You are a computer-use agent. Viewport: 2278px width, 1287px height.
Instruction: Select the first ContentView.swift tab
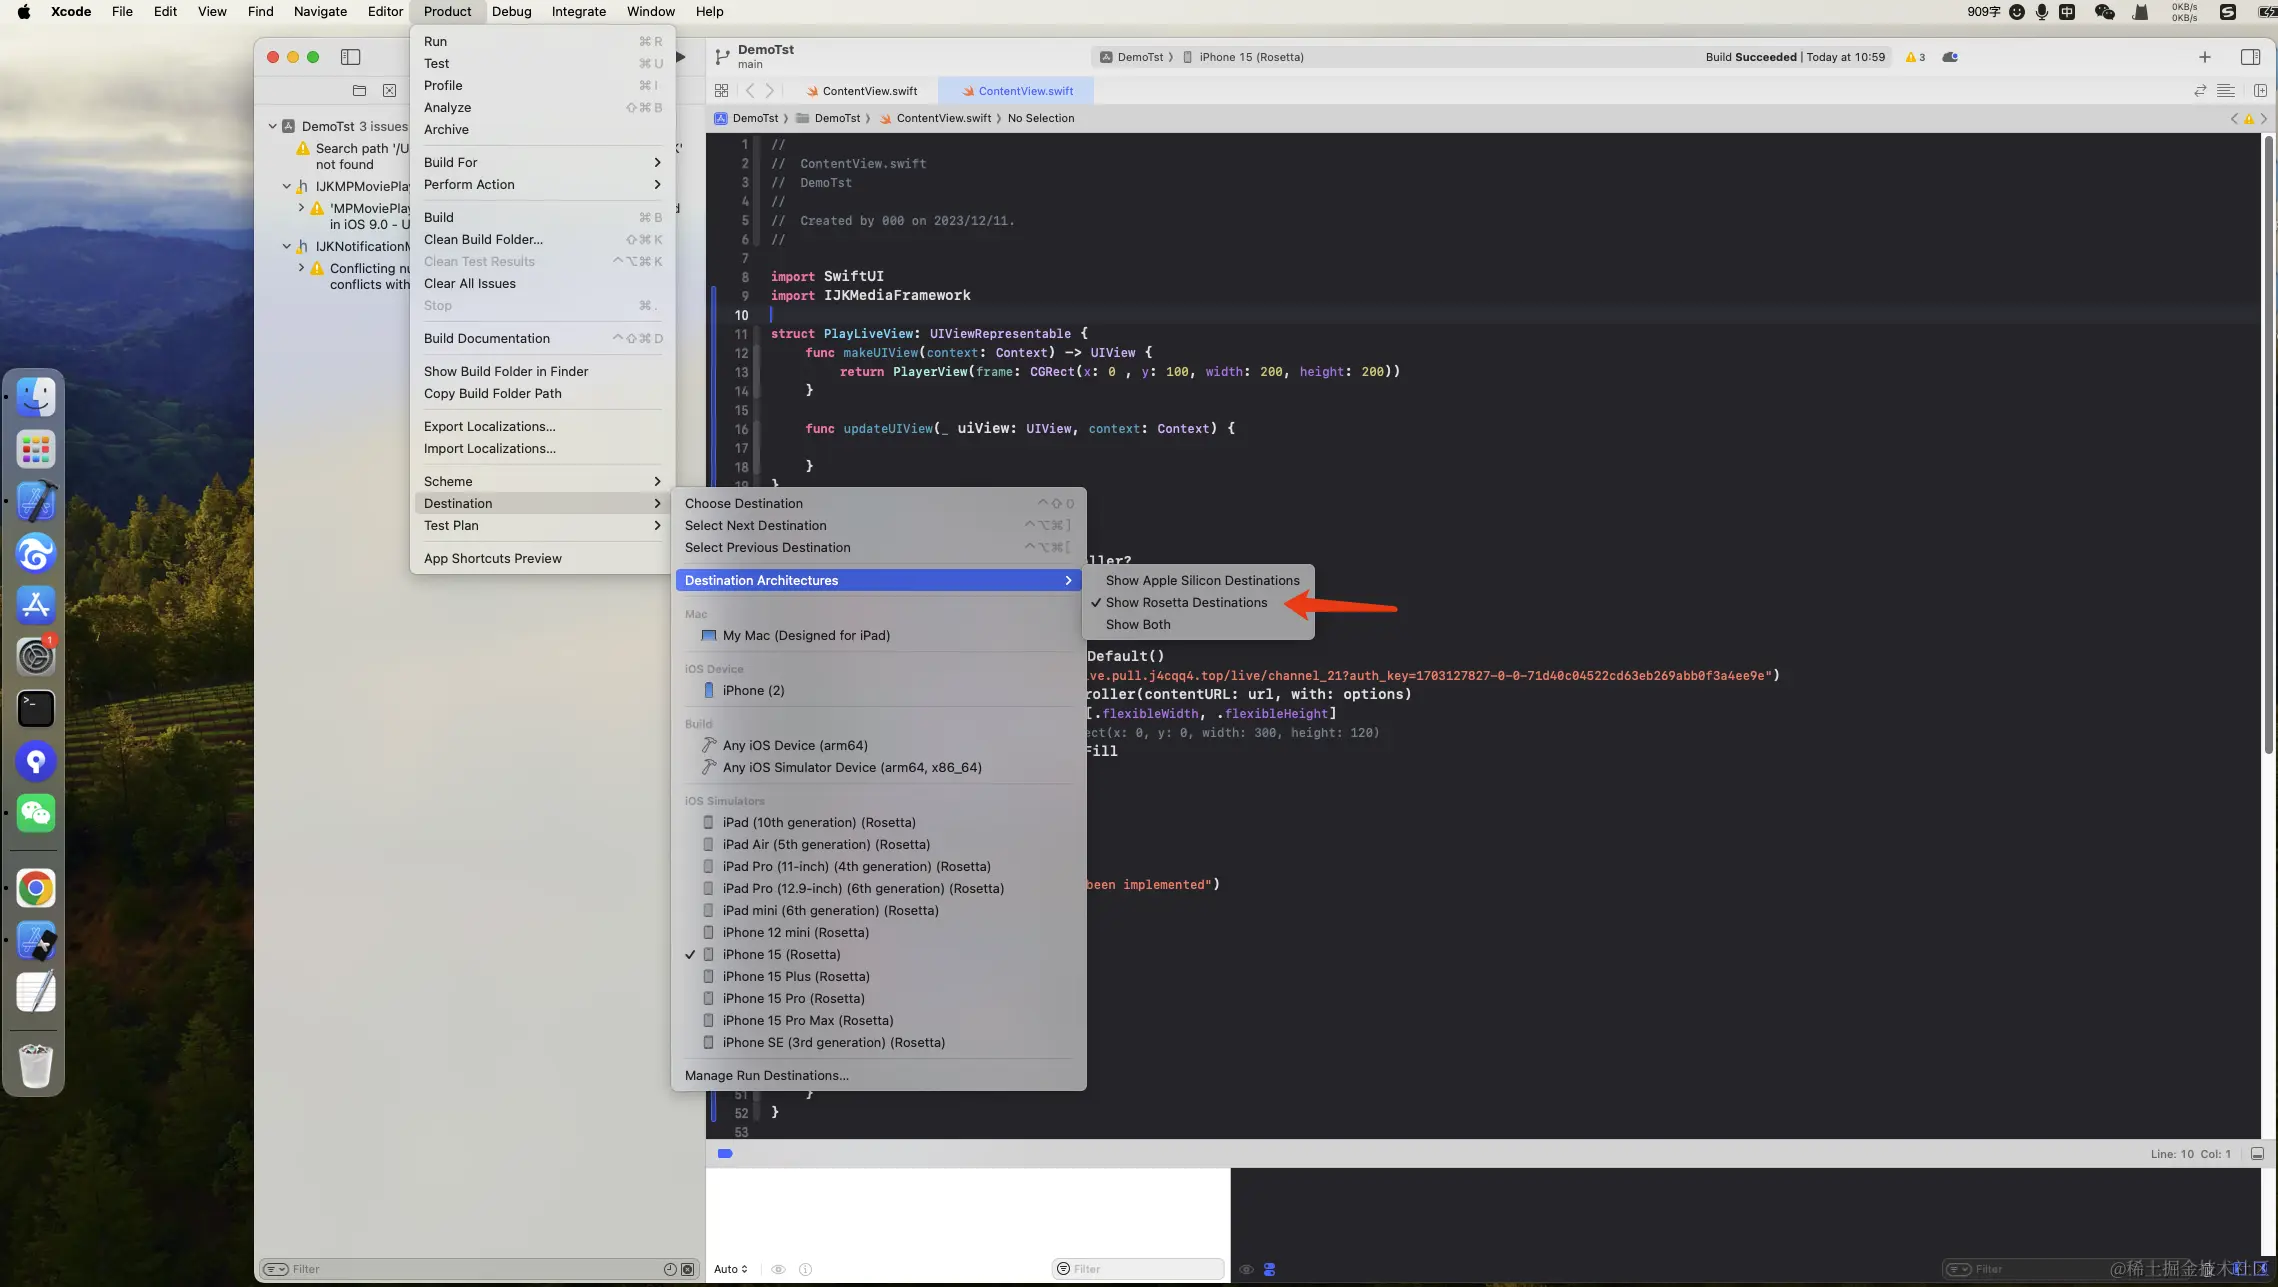click(x=861, y=91)
